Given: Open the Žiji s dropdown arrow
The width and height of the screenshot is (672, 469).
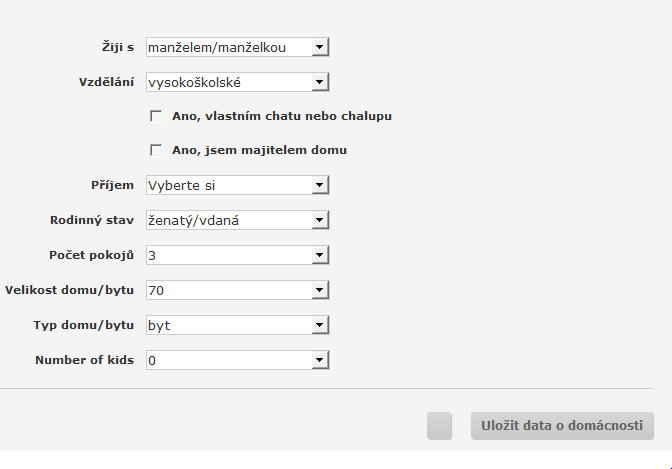Looking at the screenshot, I should (320, 47).
